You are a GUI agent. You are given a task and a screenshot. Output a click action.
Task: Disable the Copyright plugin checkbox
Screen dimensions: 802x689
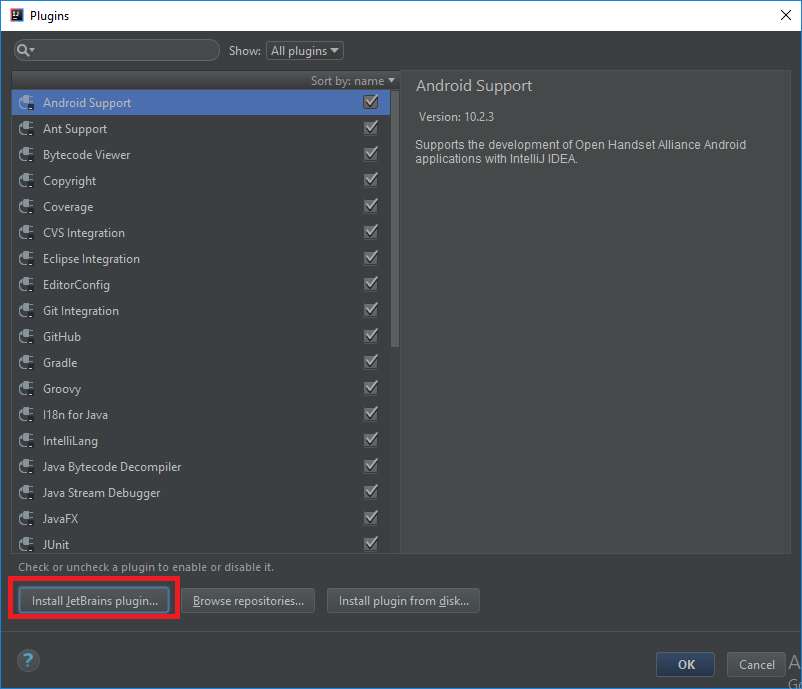coord(371,180)
